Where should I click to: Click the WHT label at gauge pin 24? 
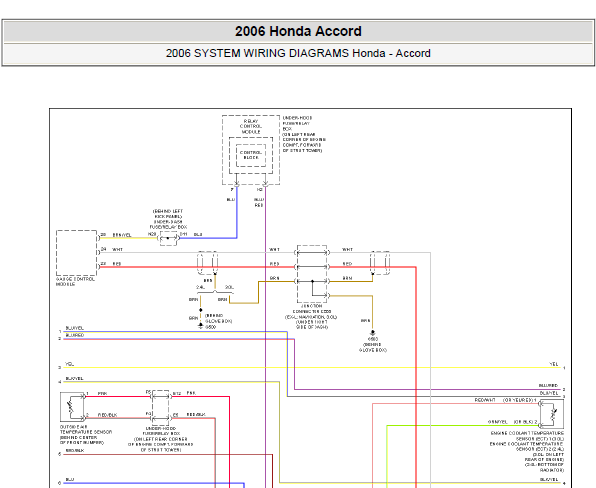[x=117, y=250]
